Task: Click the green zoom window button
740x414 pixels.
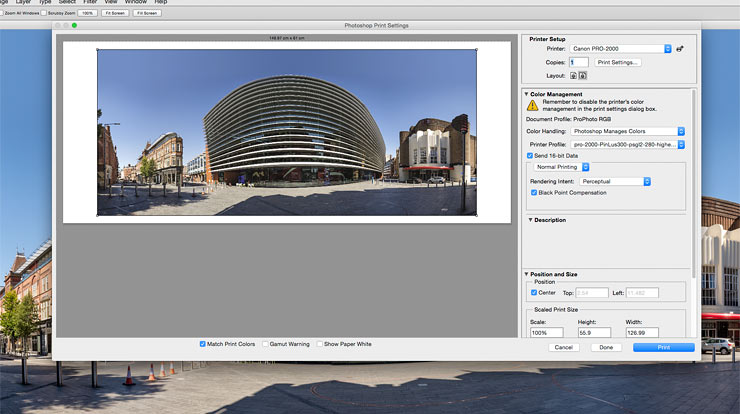Action: [74, 25]
